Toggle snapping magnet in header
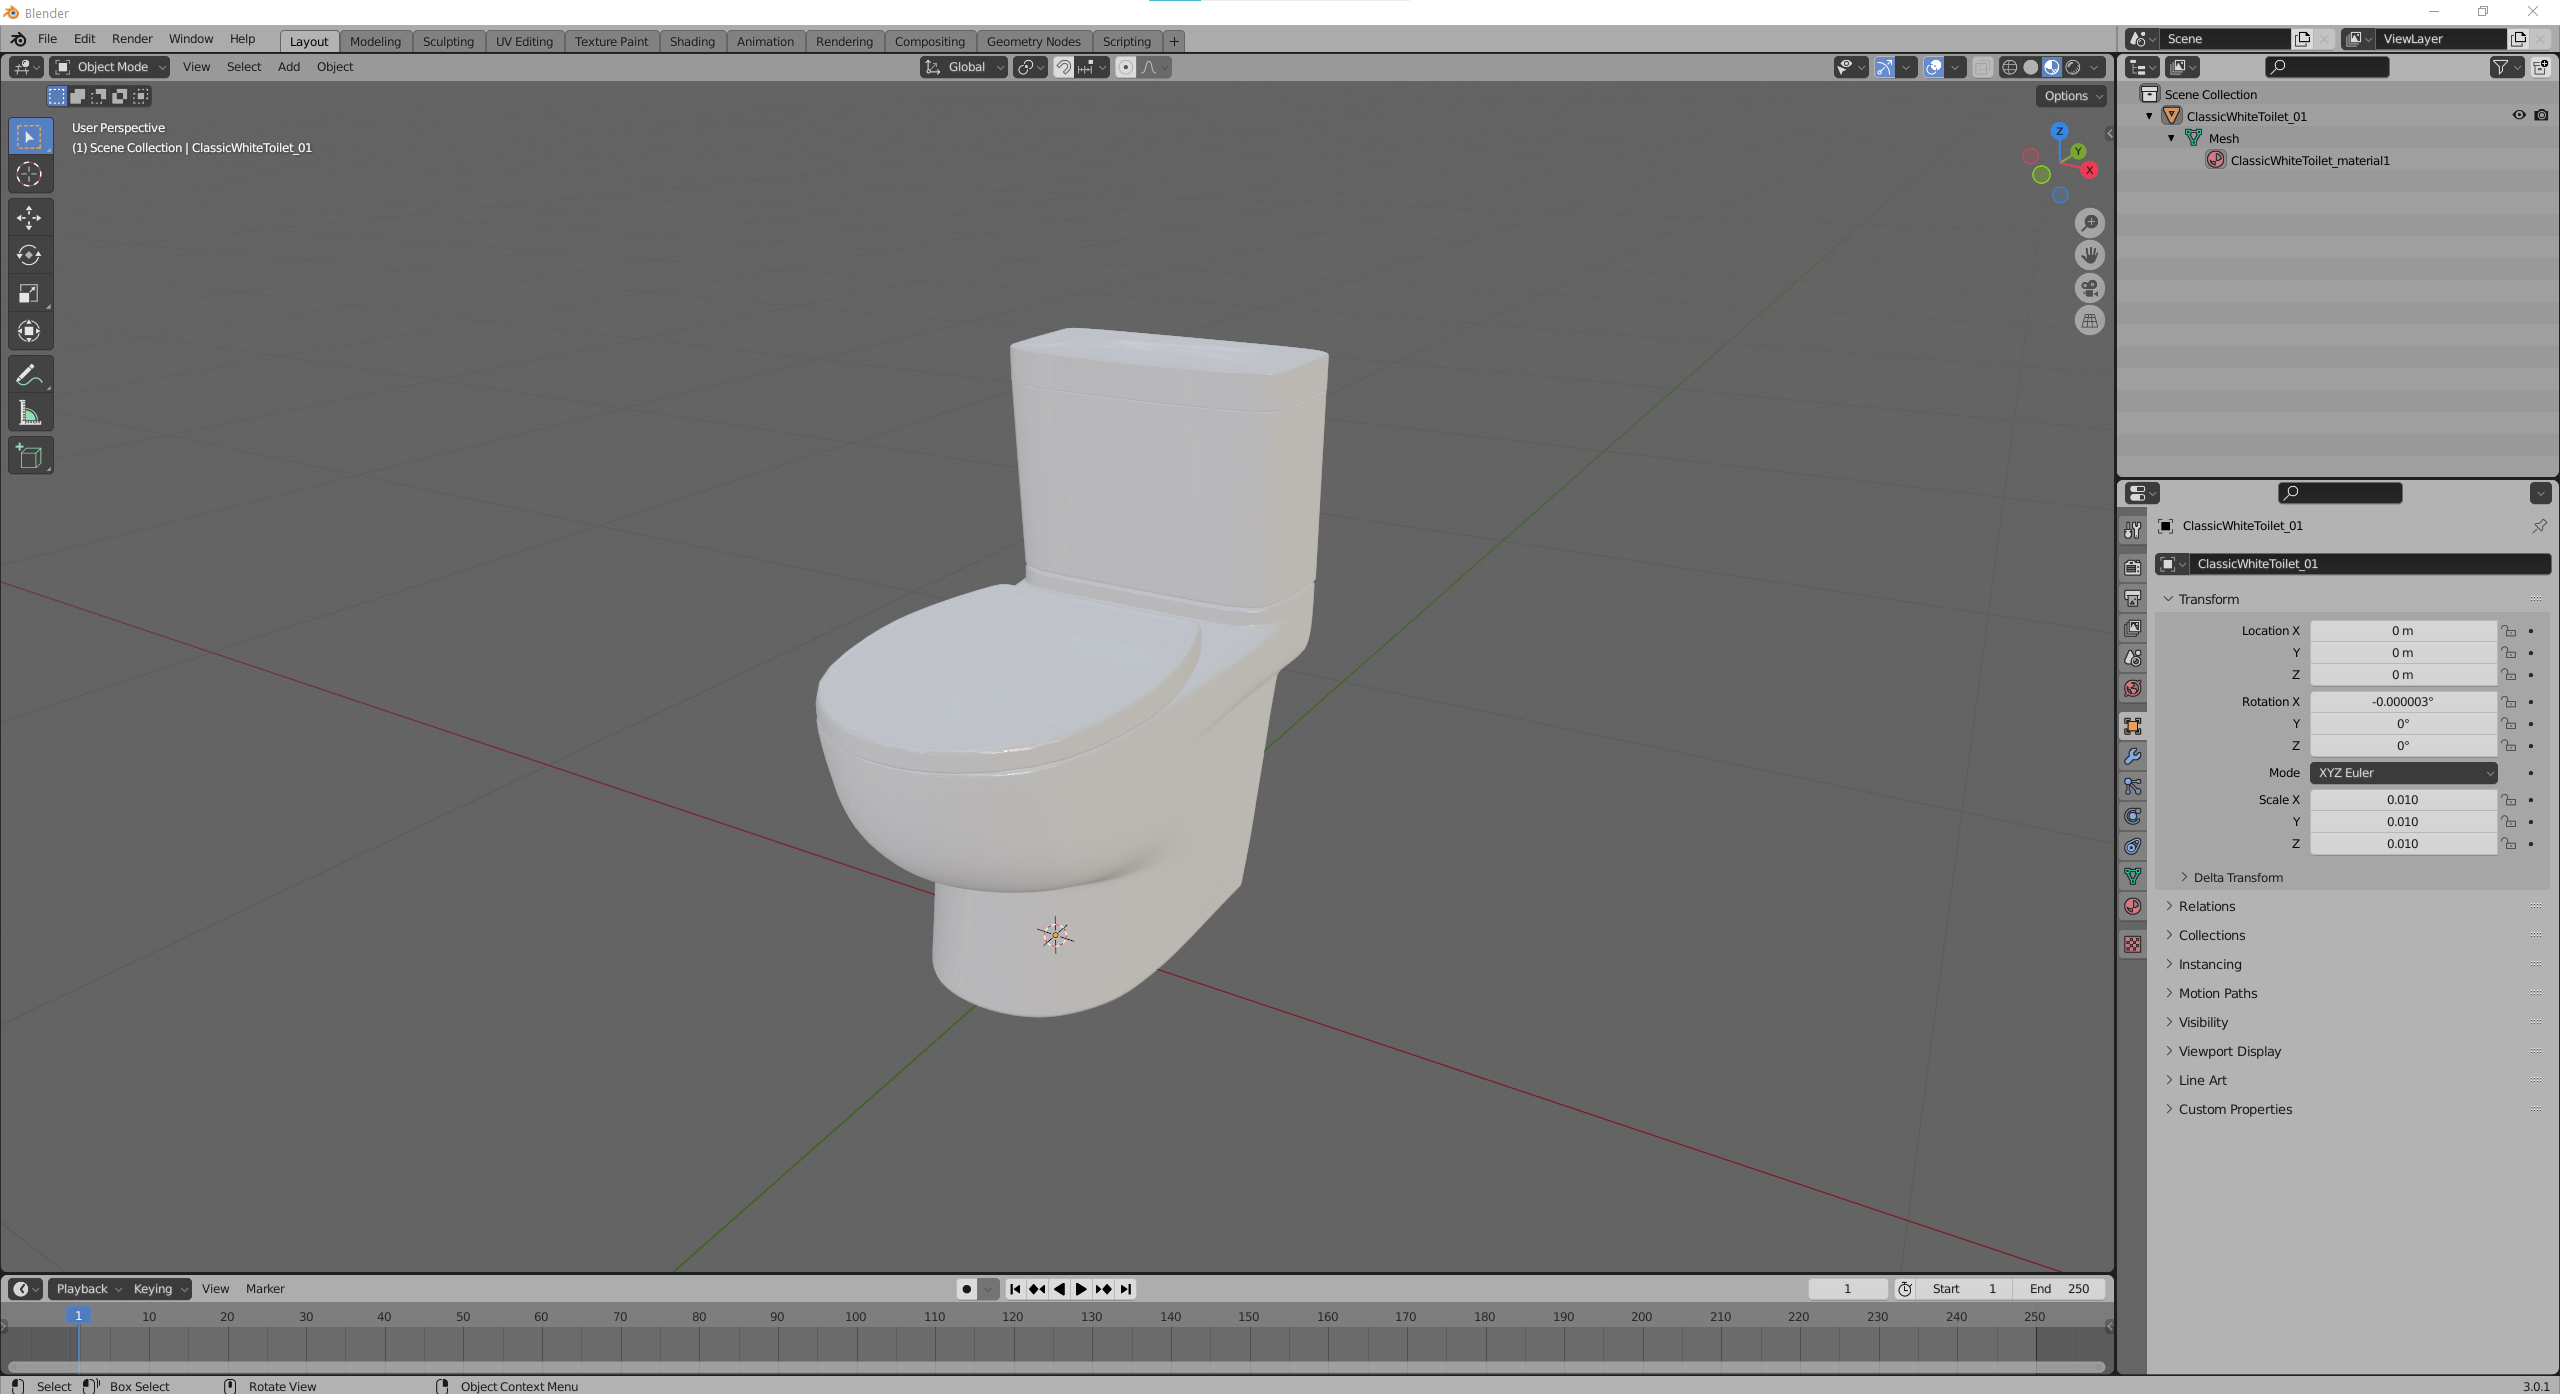This screenshot has height=1394, width=2560. (1063, 67)
